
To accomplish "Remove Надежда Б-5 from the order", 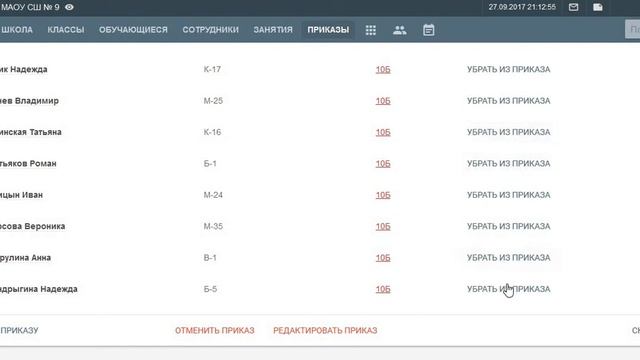I will tap(509, 289).
